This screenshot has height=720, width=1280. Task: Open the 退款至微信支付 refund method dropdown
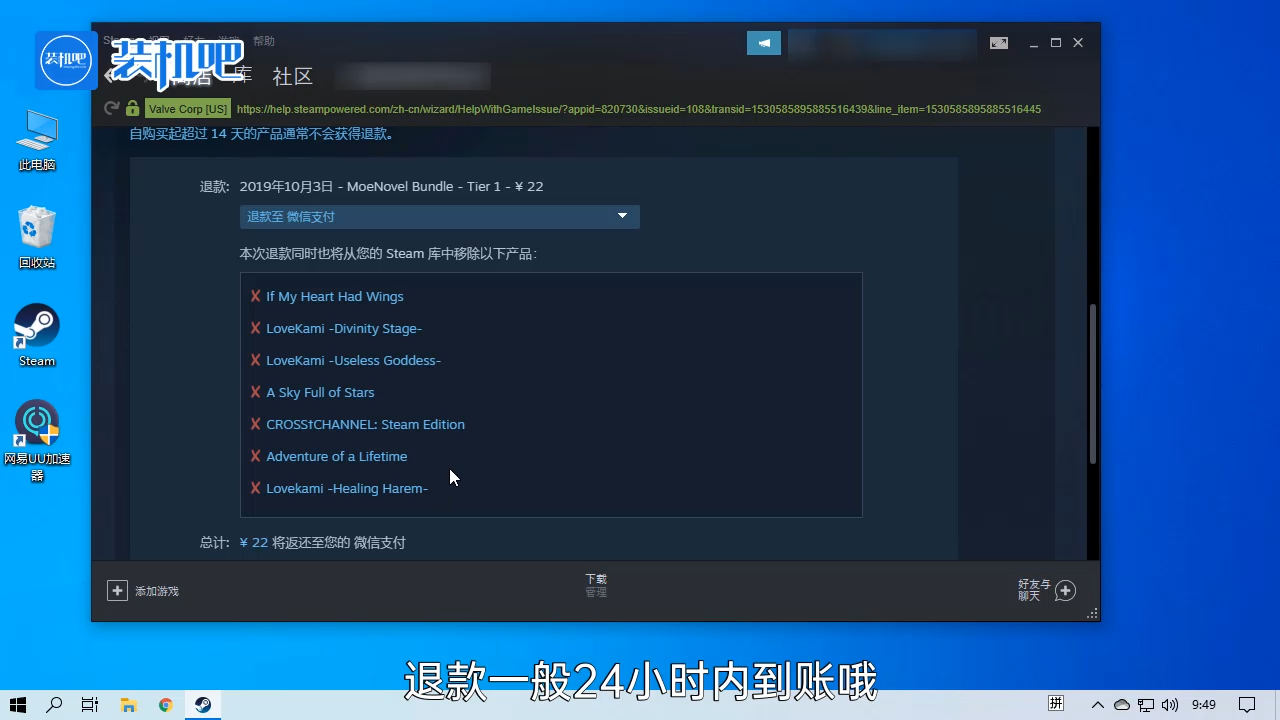(x=439, y=216)
